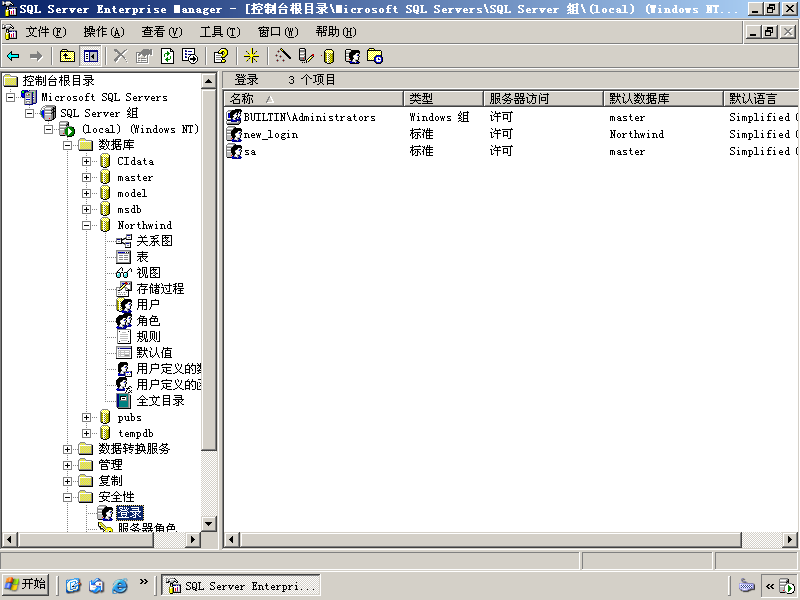This screenshot has width=800, height=600.
Task: Open the 查看(V) menu
Action: click(162, 32)
